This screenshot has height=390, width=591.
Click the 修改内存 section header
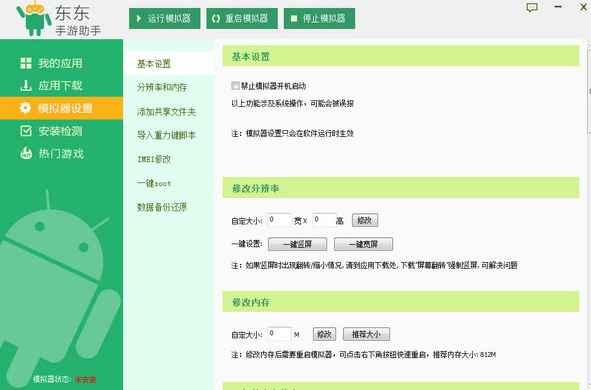point(401,301)
